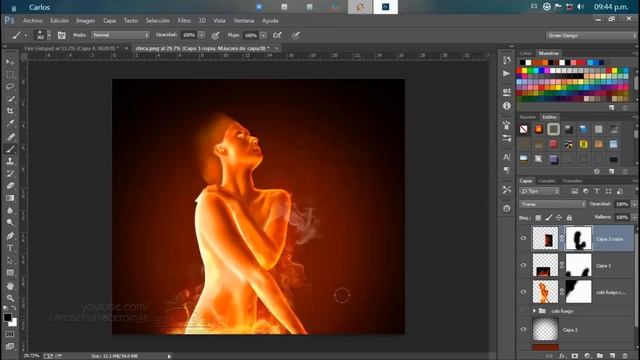Select the Zoom tool in the toolbox
The image size is (640, 360).
(x=10, y=298)
